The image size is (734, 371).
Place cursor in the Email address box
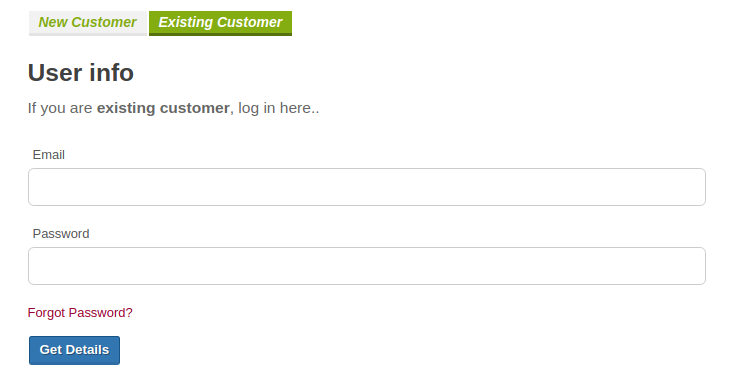point(367,187)
